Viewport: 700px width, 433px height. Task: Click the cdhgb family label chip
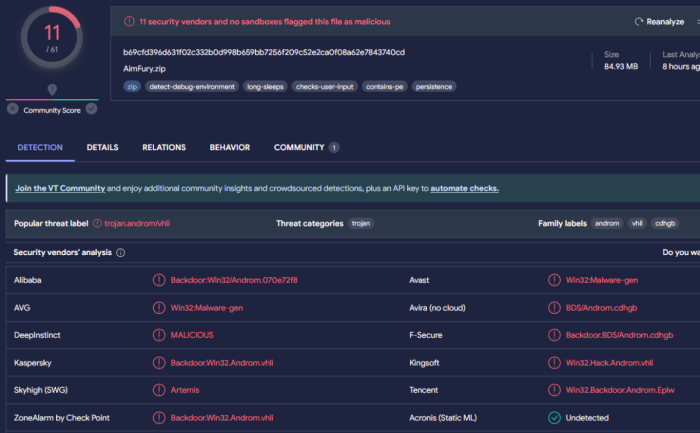pyautogui.click(x=665, y=223)
